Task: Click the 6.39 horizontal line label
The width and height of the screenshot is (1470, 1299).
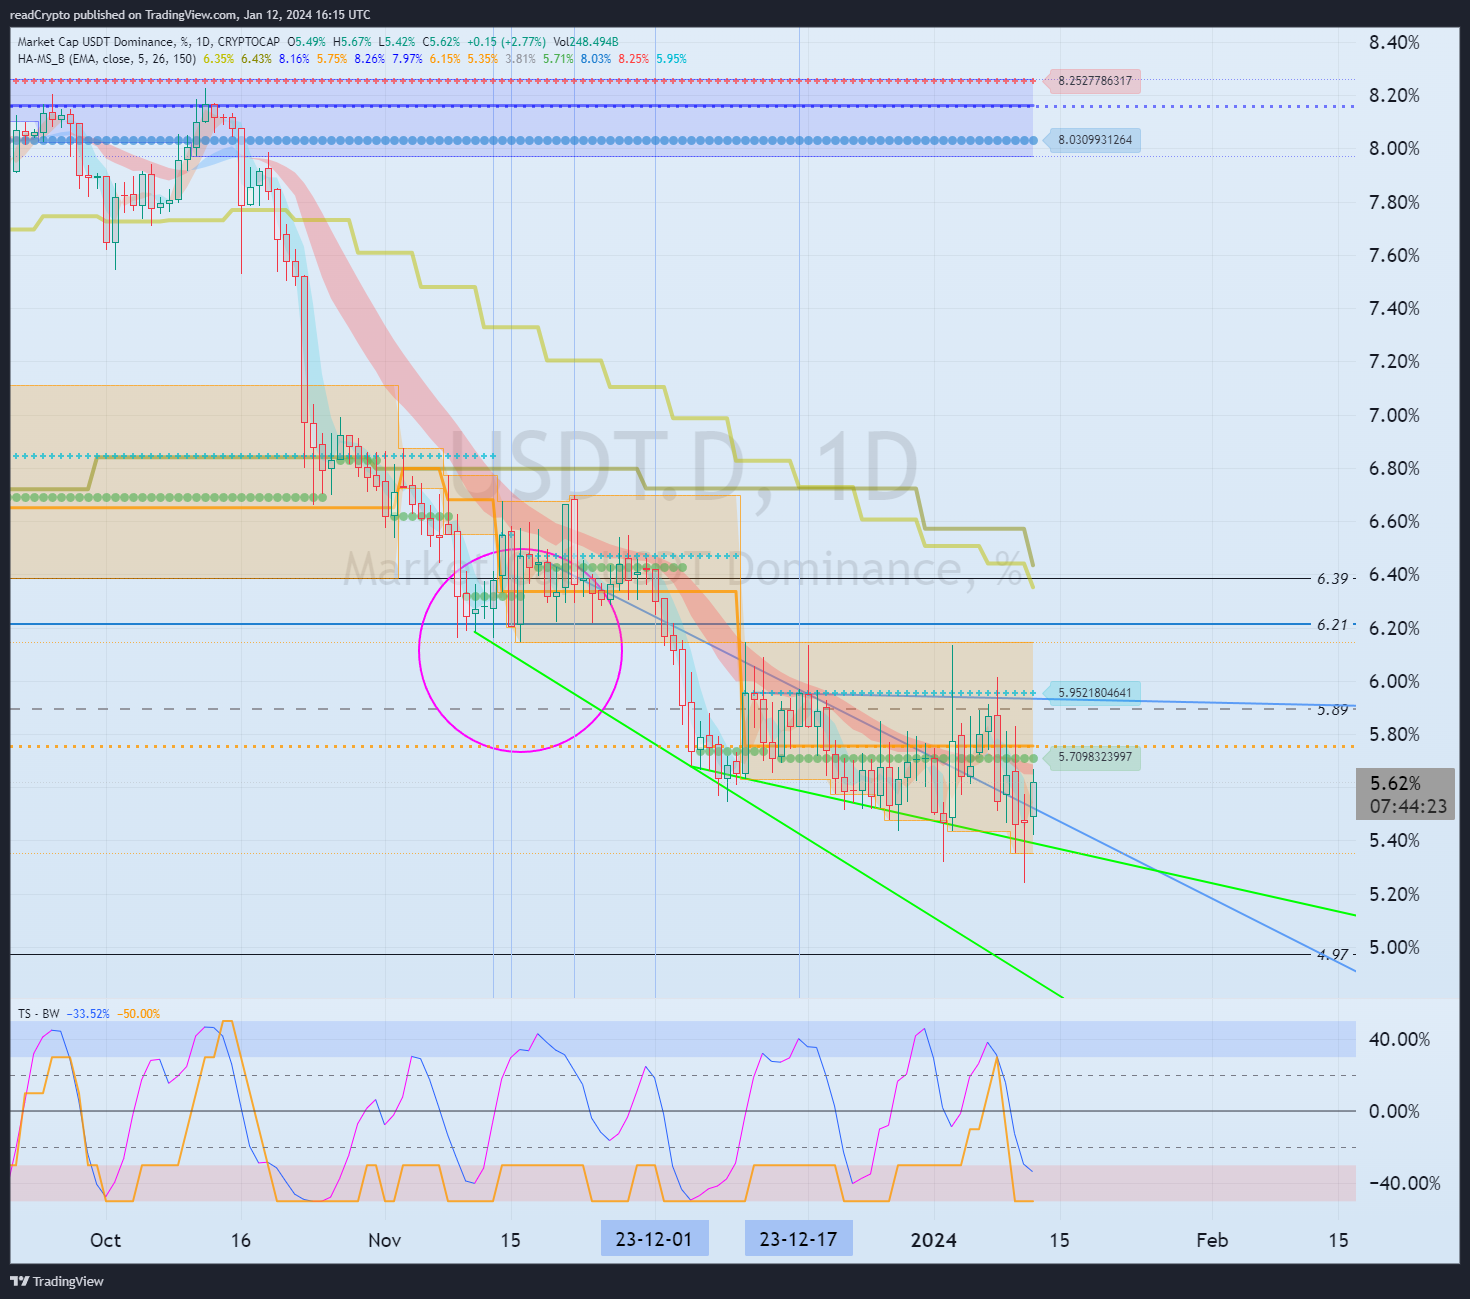Action: tap(1332, 579)
